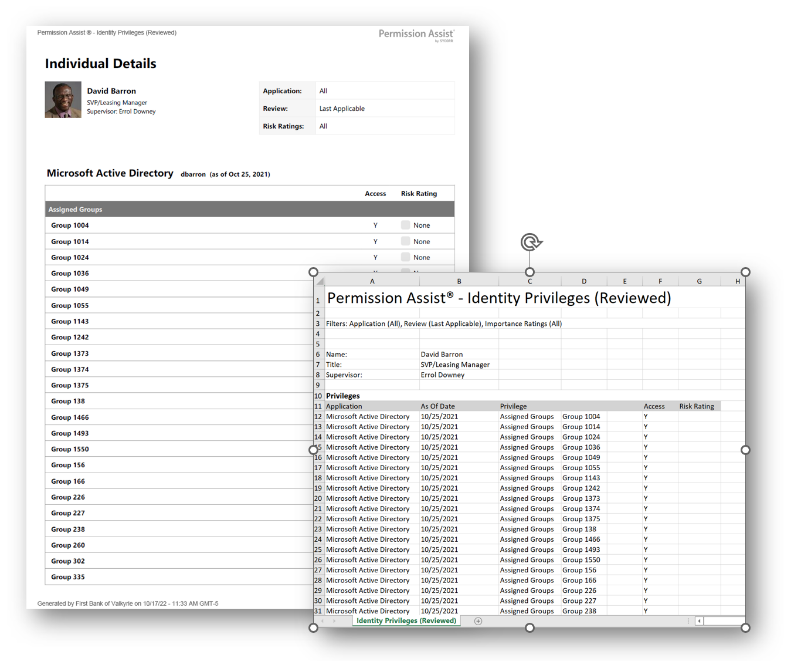Viewport: 801px width, 661px height.
Task: Click the risk rating box for Group 1004
Action: [x=405, y=226]
